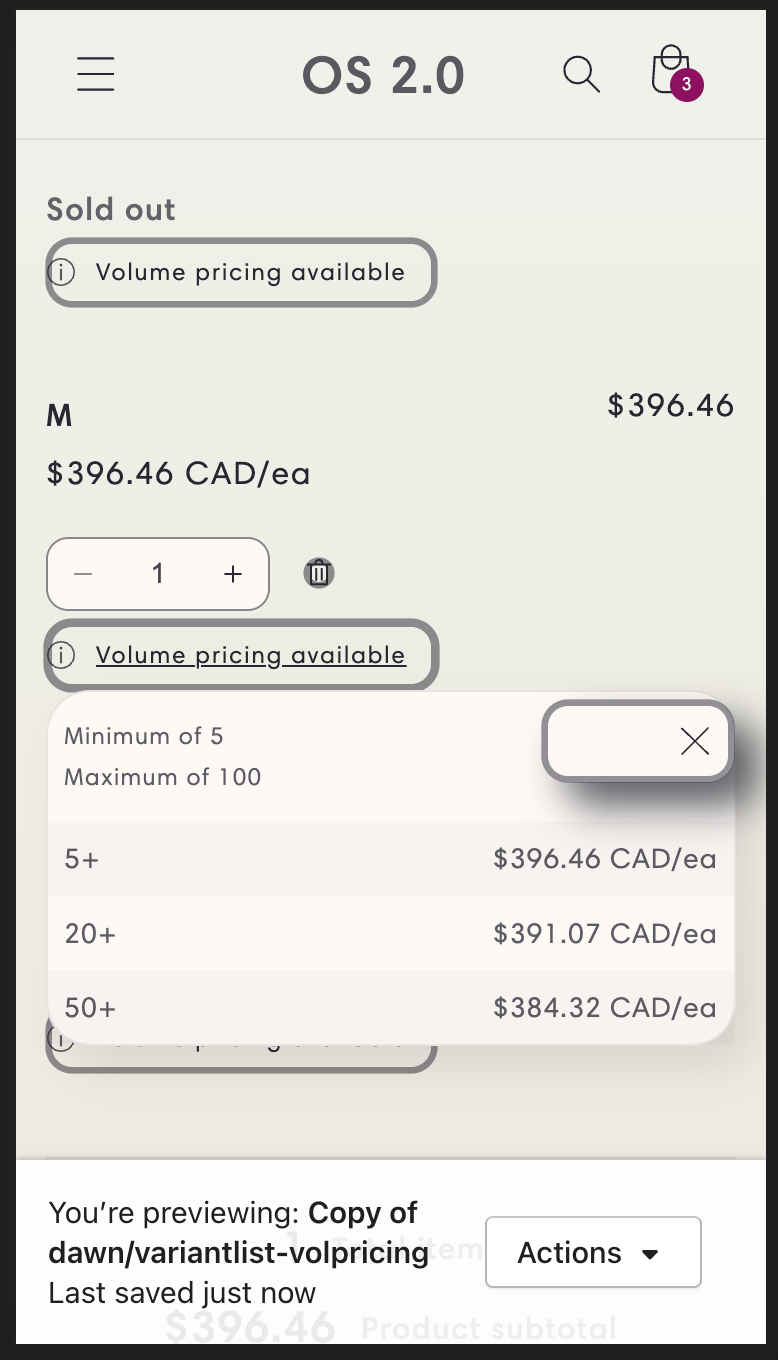Click the quantity field showing 1
Viewport: 778px width, 1360px height.
pyautogui.click(x=157, y=574)
